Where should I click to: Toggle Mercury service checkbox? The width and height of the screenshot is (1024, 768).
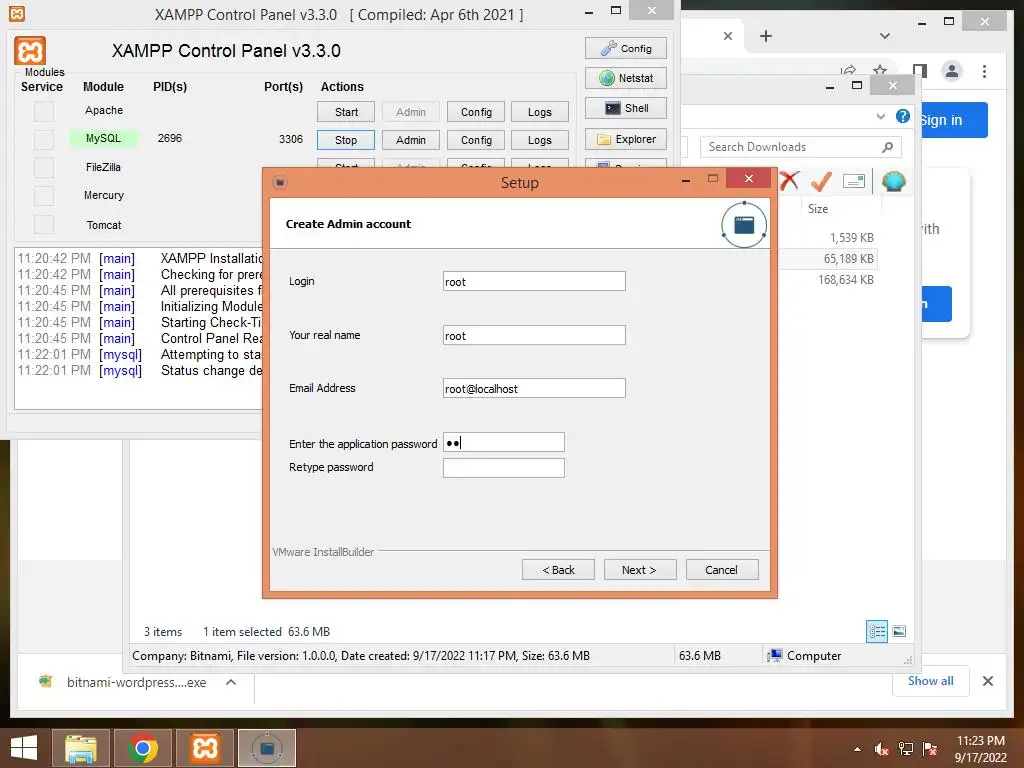tap(44, 196)
